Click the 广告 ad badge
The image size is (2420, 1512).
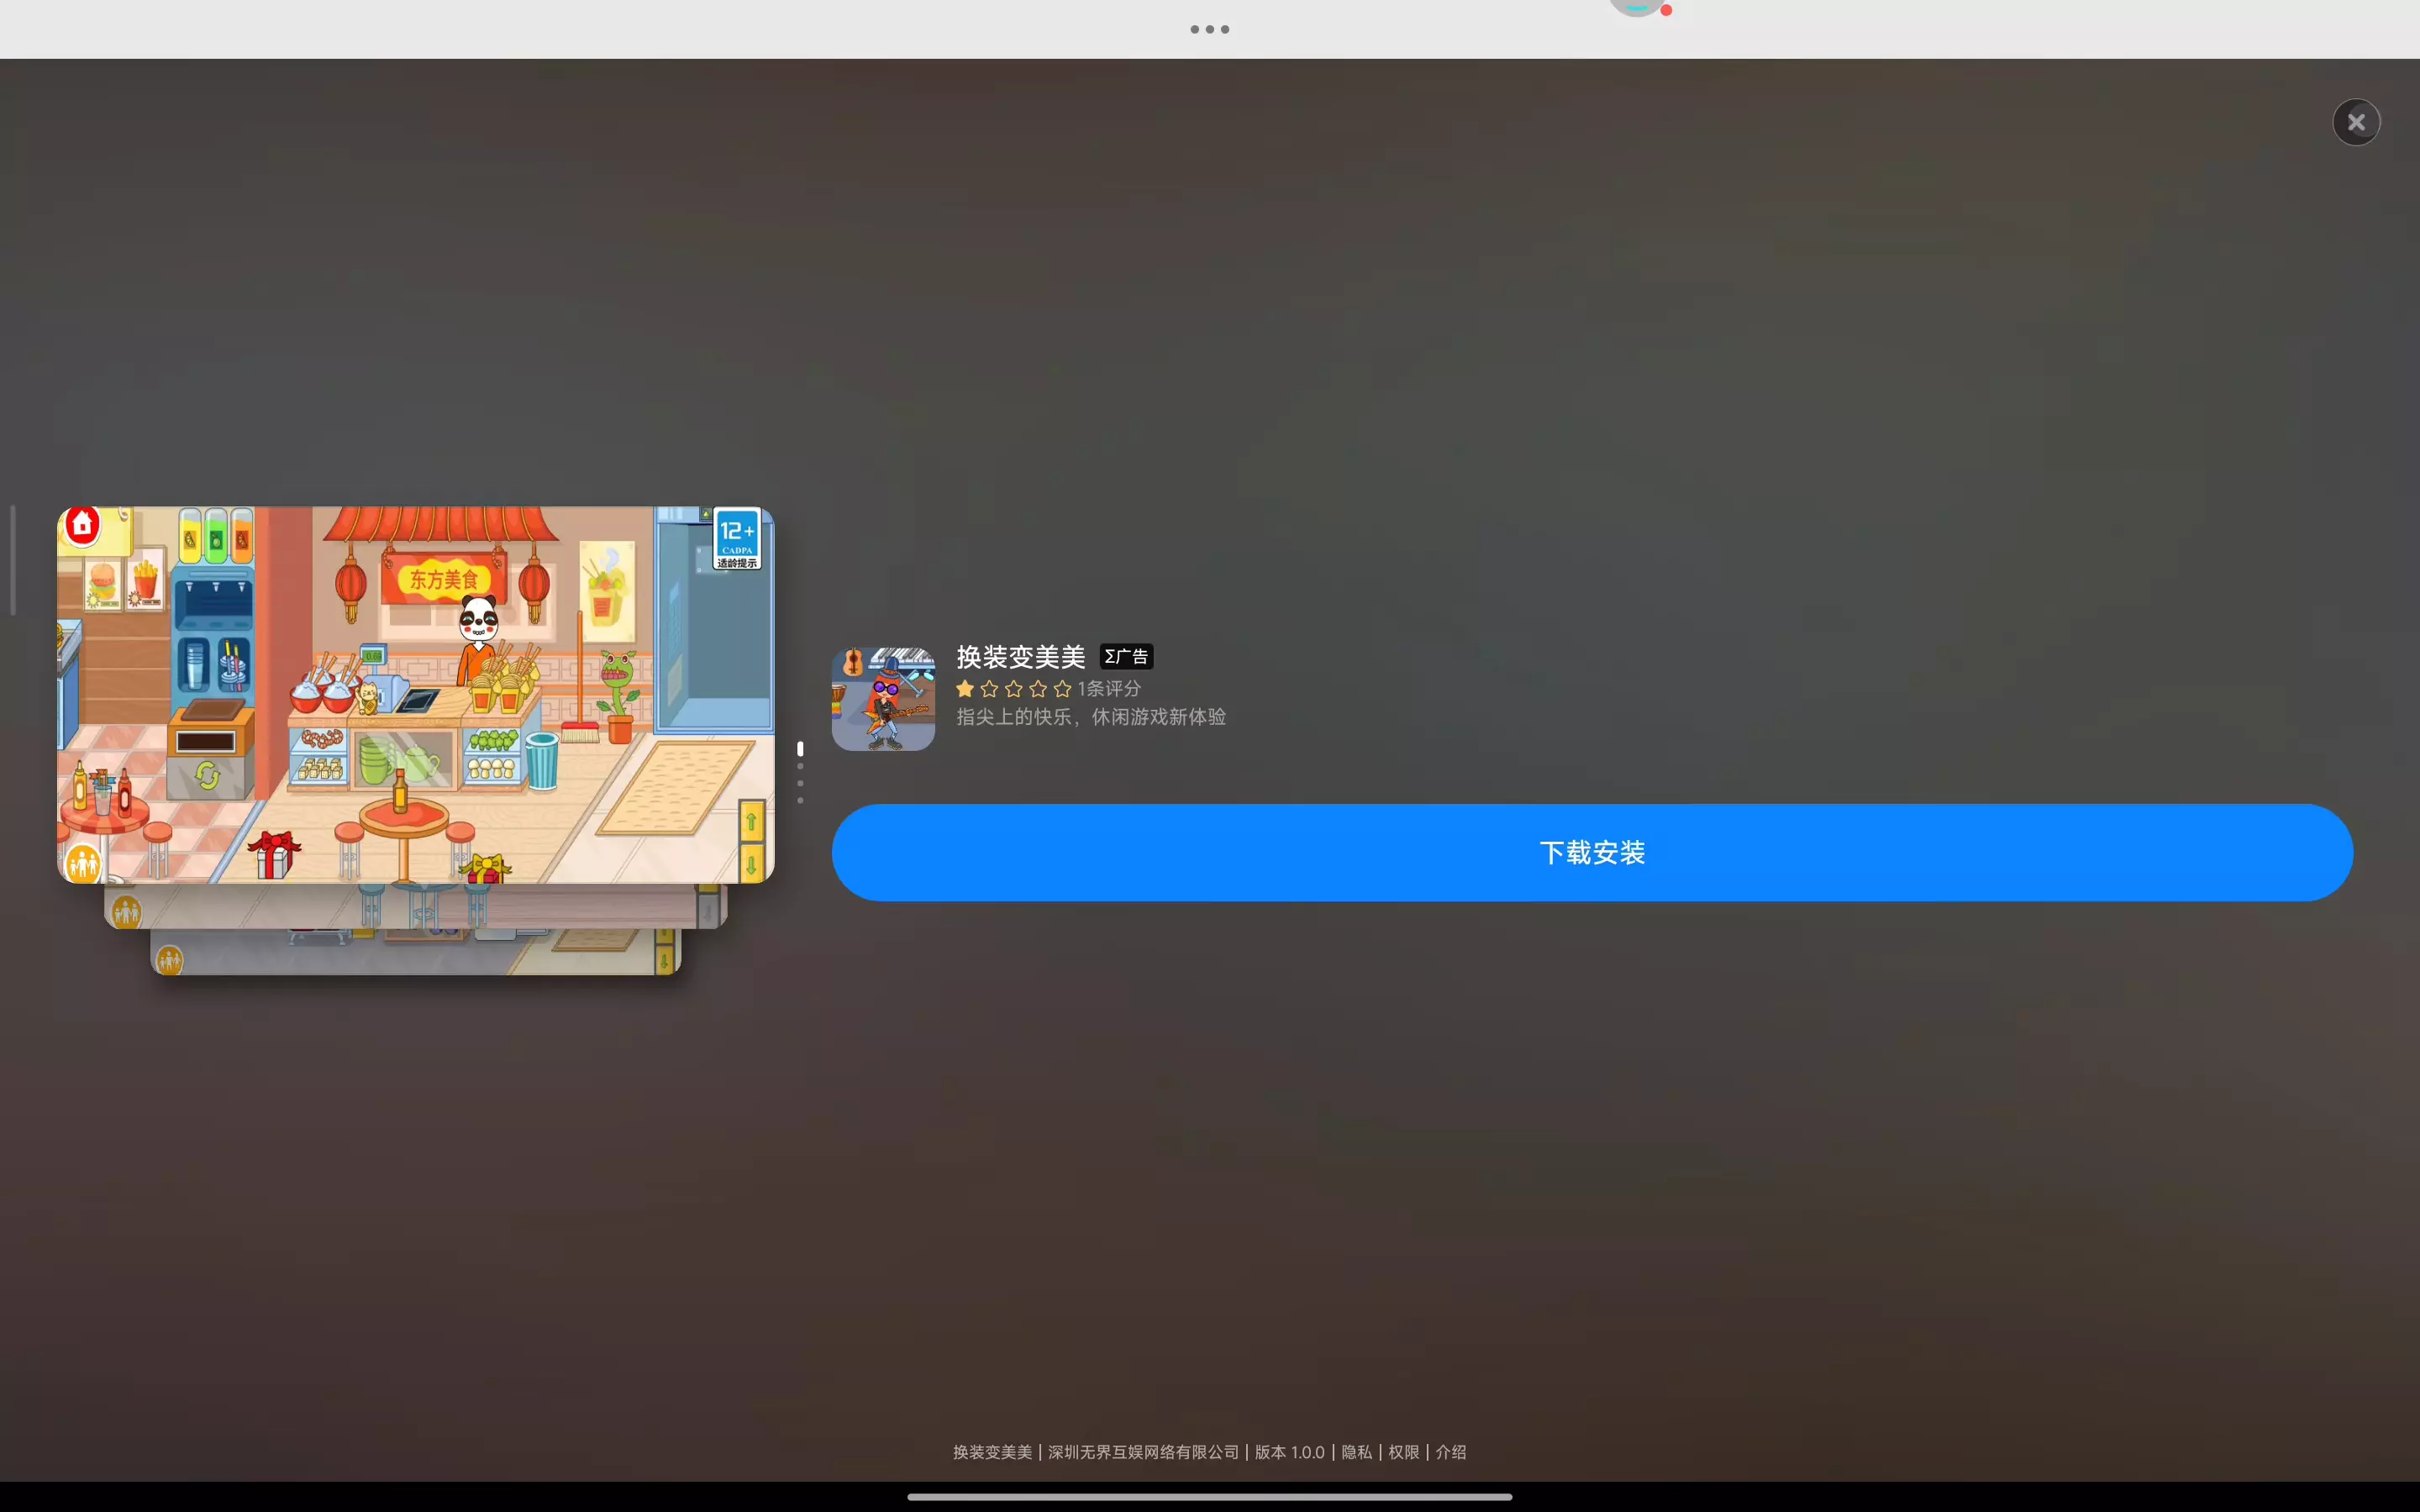[1126, 657]
